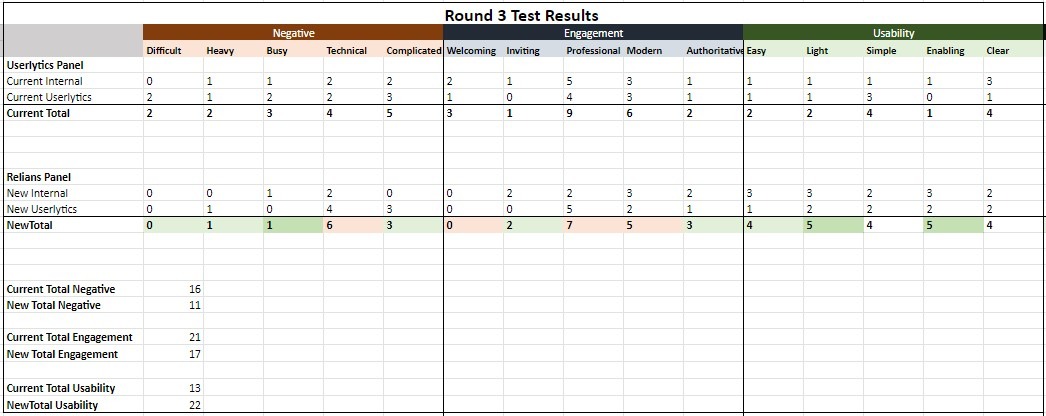Click the Current Total Usability label
The width and height of the screenshot is (1046, 416).
pos(61,388)
